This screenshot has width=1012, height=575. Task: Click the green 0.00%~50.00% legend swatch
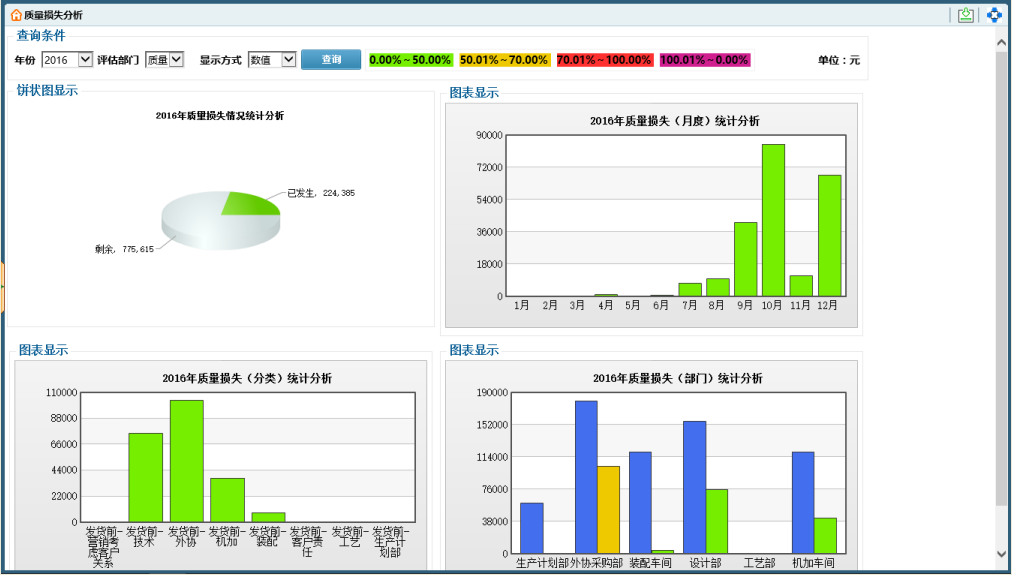[410, 60]
